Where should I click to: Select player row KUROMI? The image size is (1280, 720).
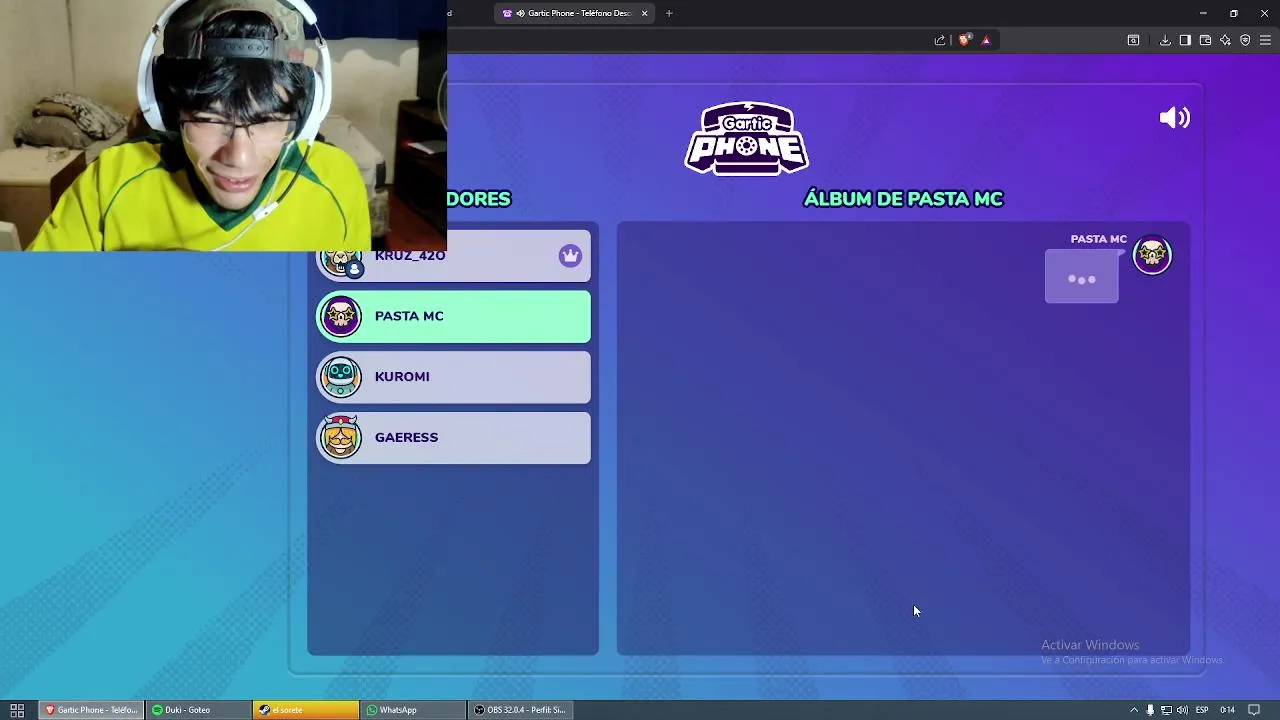(453, 377)
